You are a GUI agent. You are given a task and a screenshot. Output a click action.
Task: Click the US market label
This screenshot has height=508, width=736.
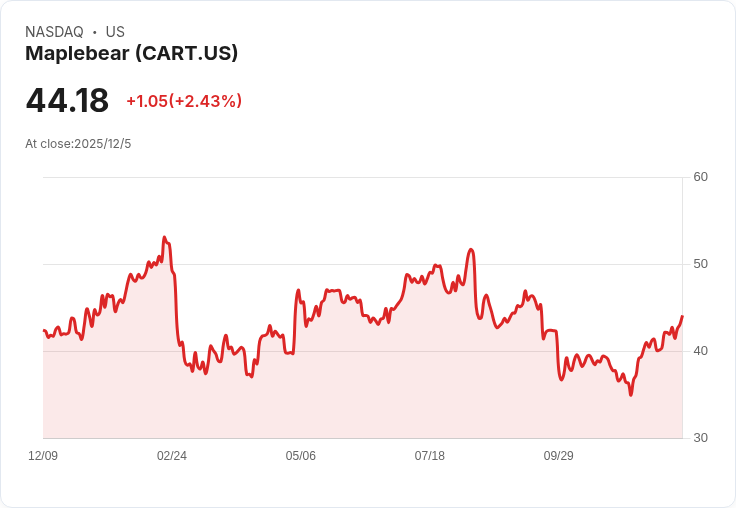pyautogui.click(x=115, y=32)
